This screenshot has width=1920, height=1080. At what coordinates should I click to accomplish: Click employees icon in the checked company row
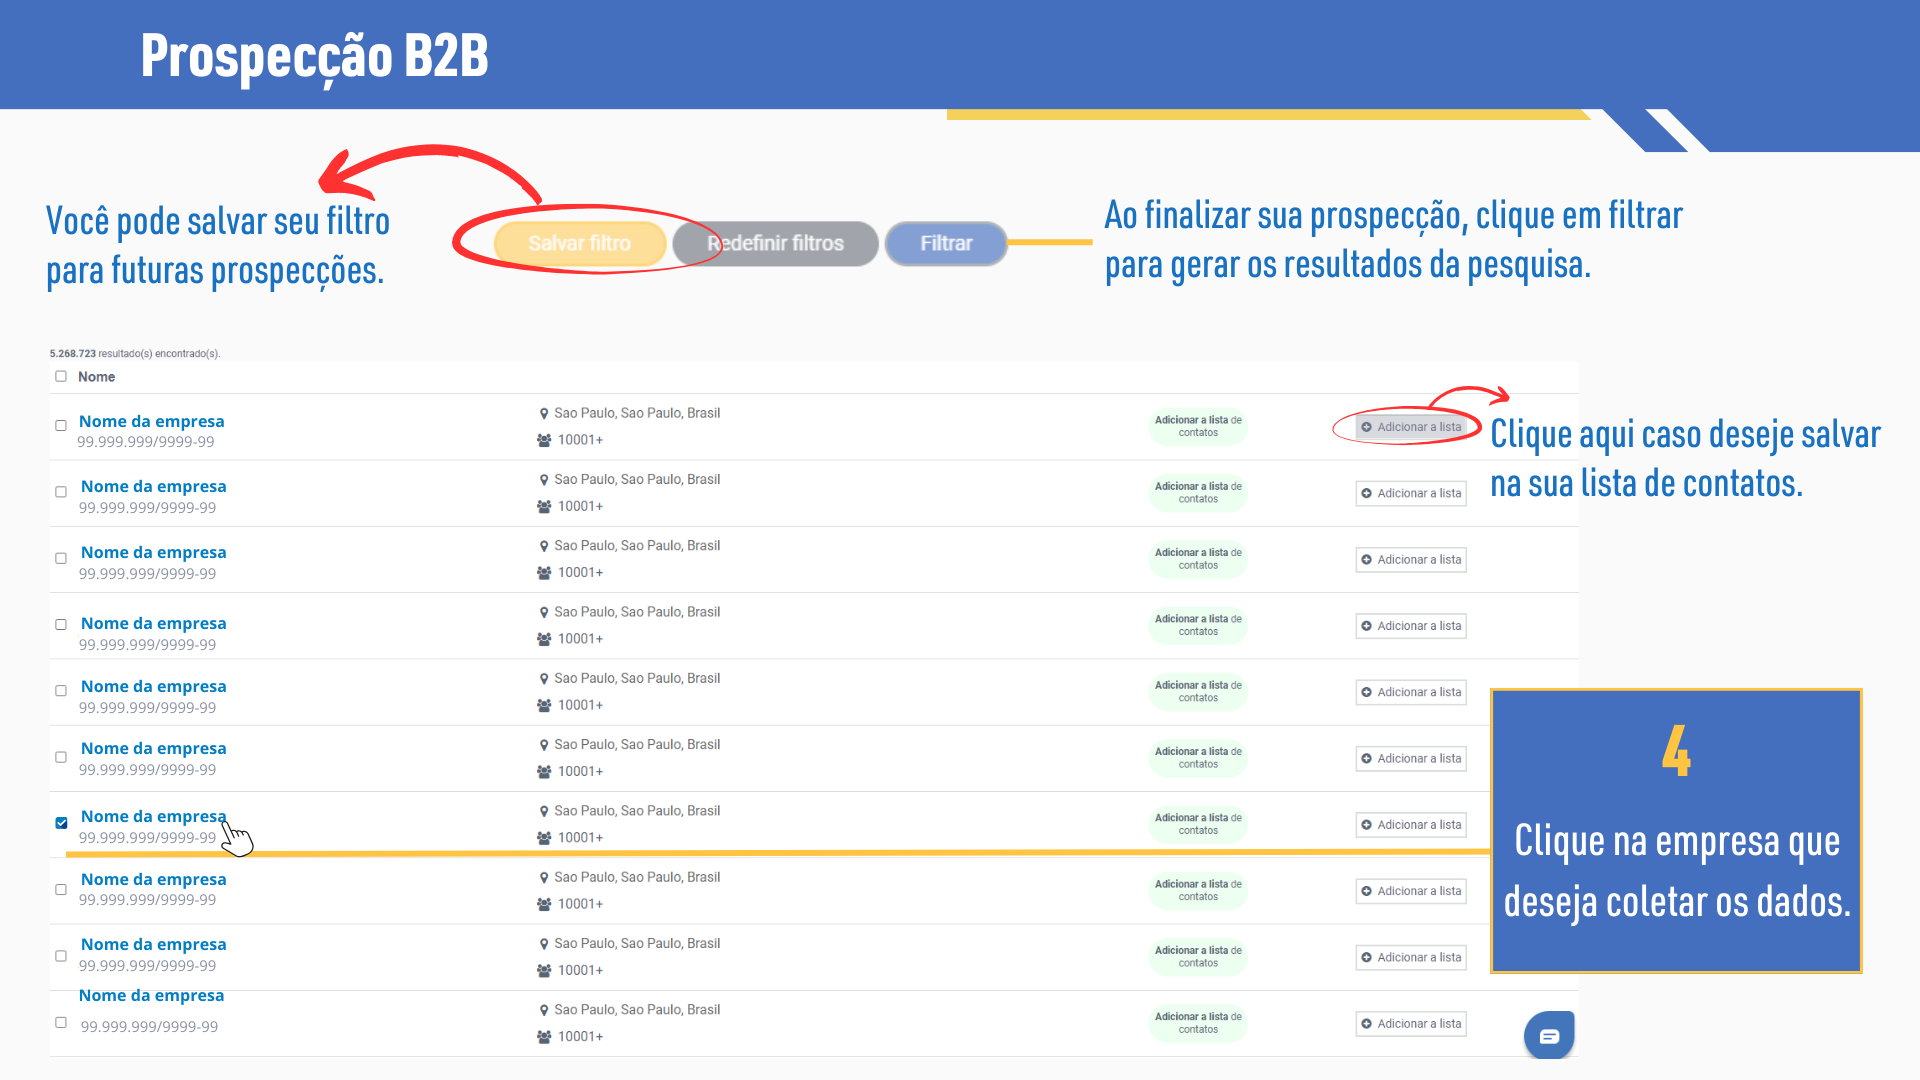(x=544, y=838)
